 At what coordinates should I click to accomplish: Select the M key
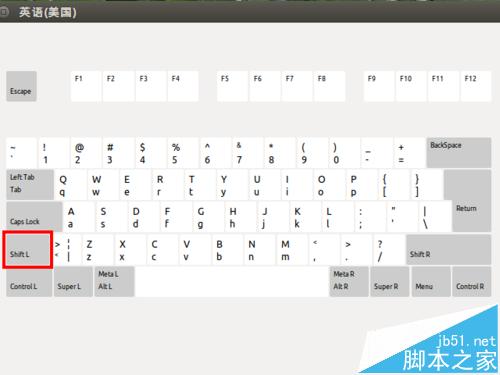(292, 249)
